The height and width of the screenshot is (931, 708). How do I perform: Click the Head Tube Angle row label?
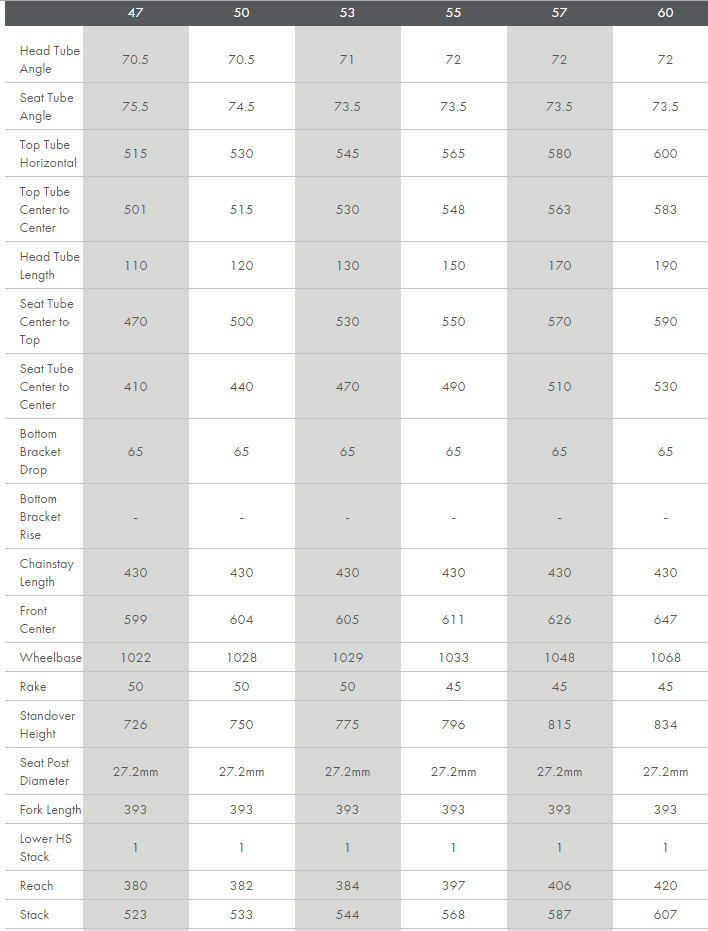[x=49, y=60]
